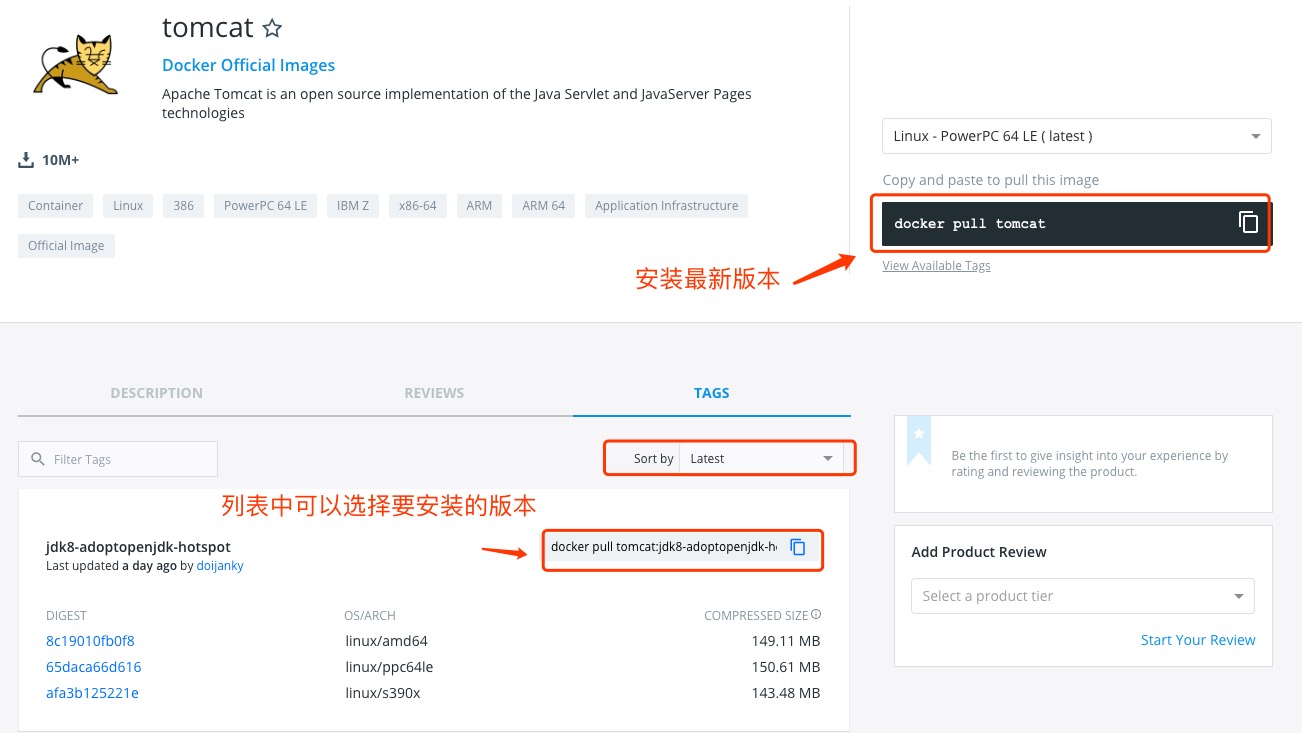Open the View Available Tags link

(936, 265)
